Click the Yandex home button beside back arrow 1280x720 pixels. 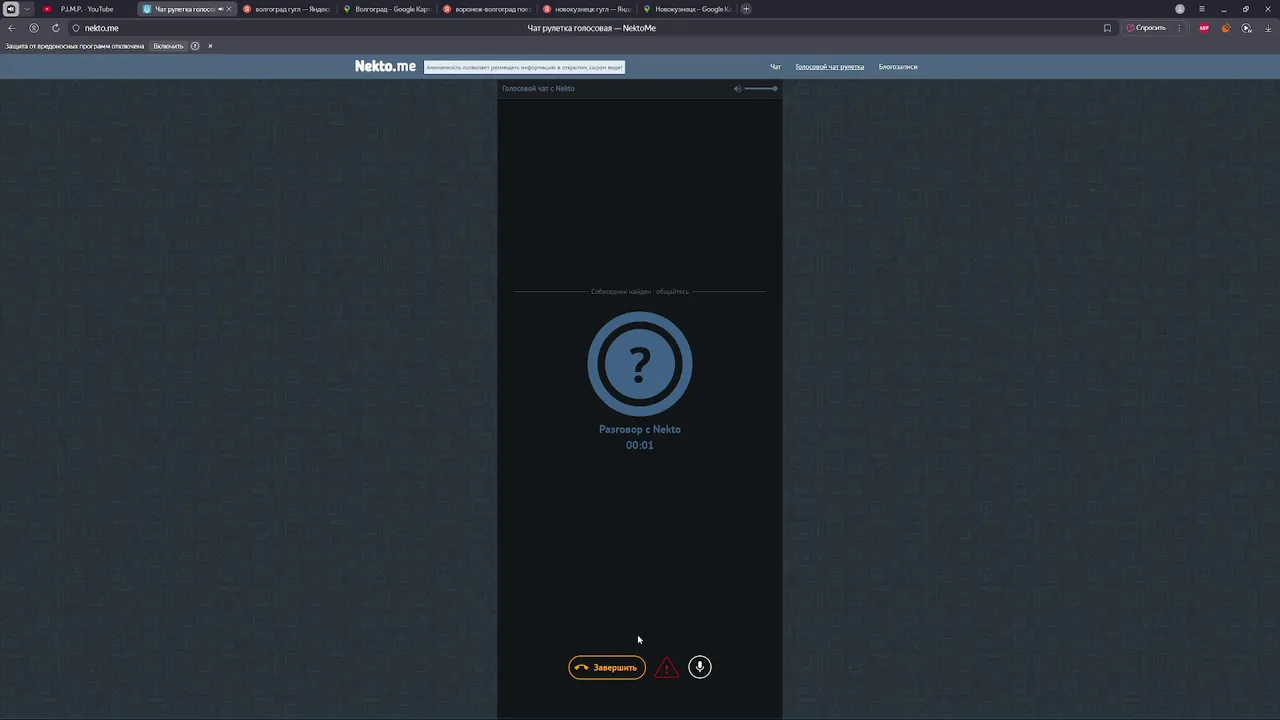[x=34, y=28]
